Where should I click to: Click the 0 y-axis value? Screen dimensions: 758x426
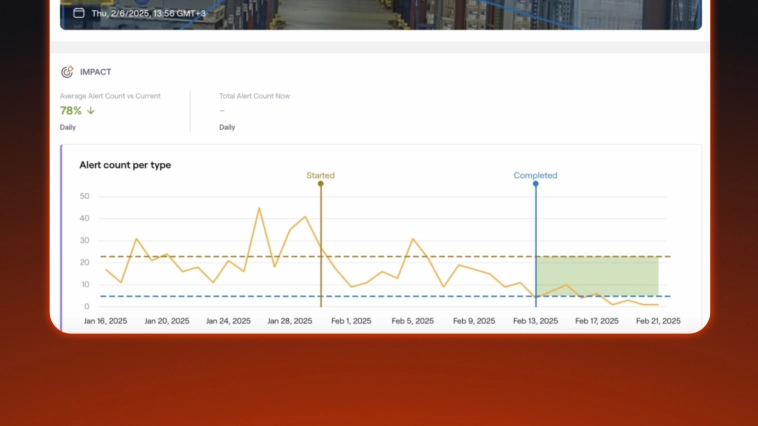point(87,307)
